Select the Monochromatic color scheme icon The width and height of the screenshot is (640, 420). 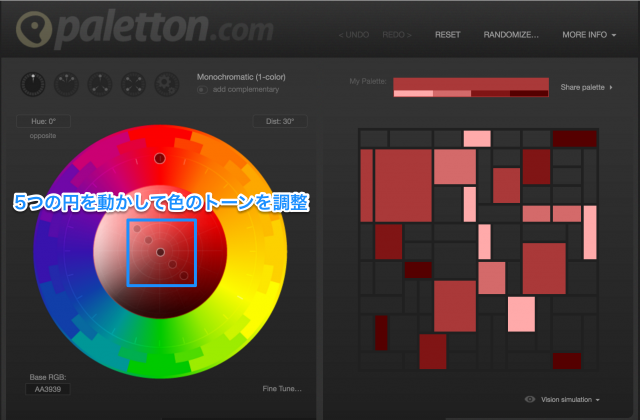[33, 84]
